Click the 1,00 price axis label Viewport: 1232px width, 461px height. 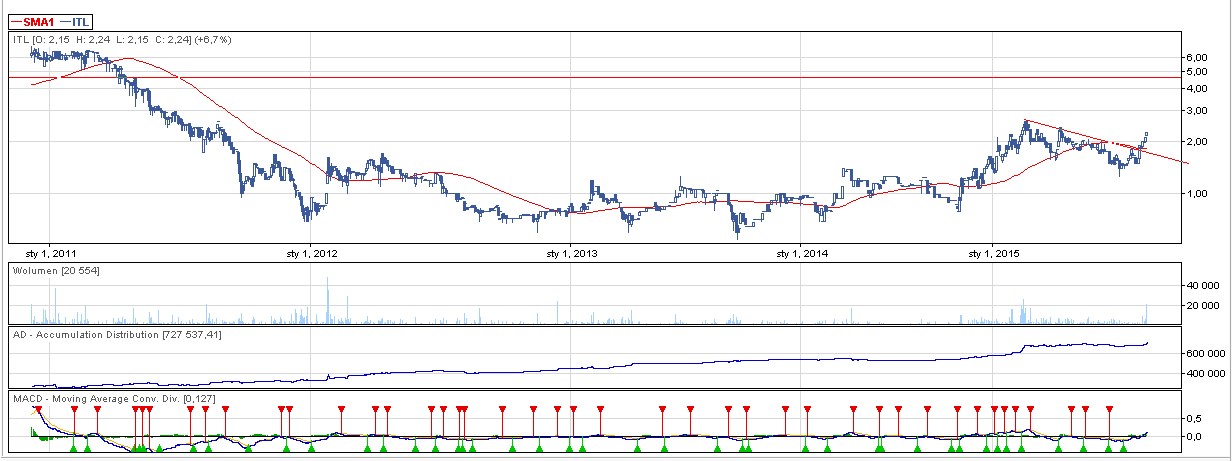(1195, 194)
